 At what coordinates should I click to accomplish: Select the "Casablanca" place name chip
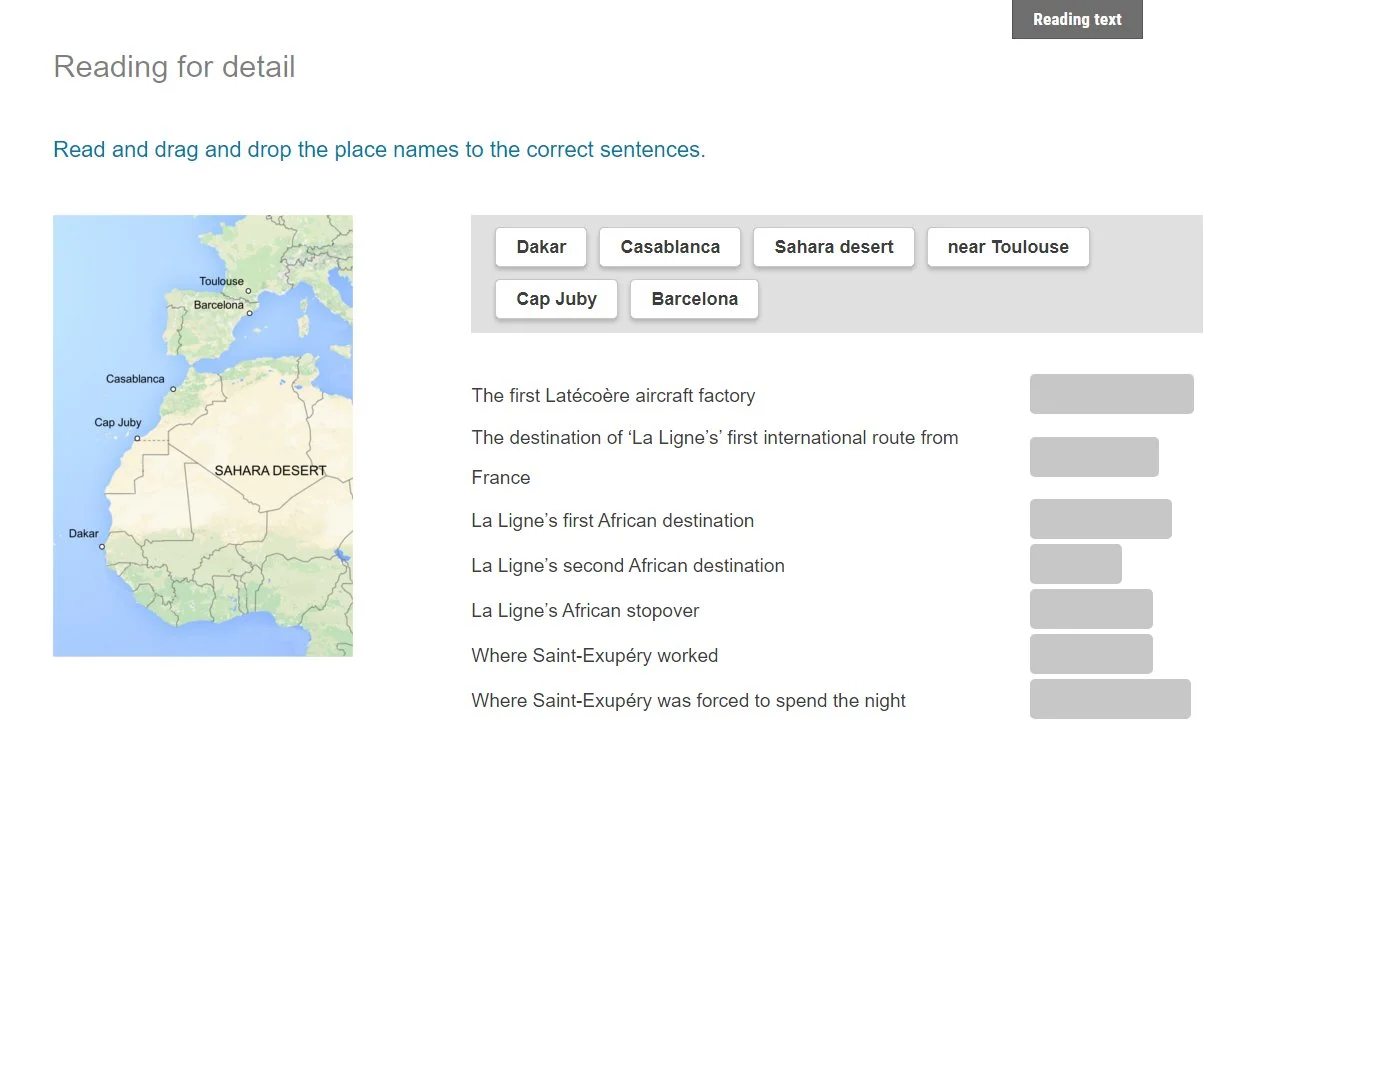[669, 247]
